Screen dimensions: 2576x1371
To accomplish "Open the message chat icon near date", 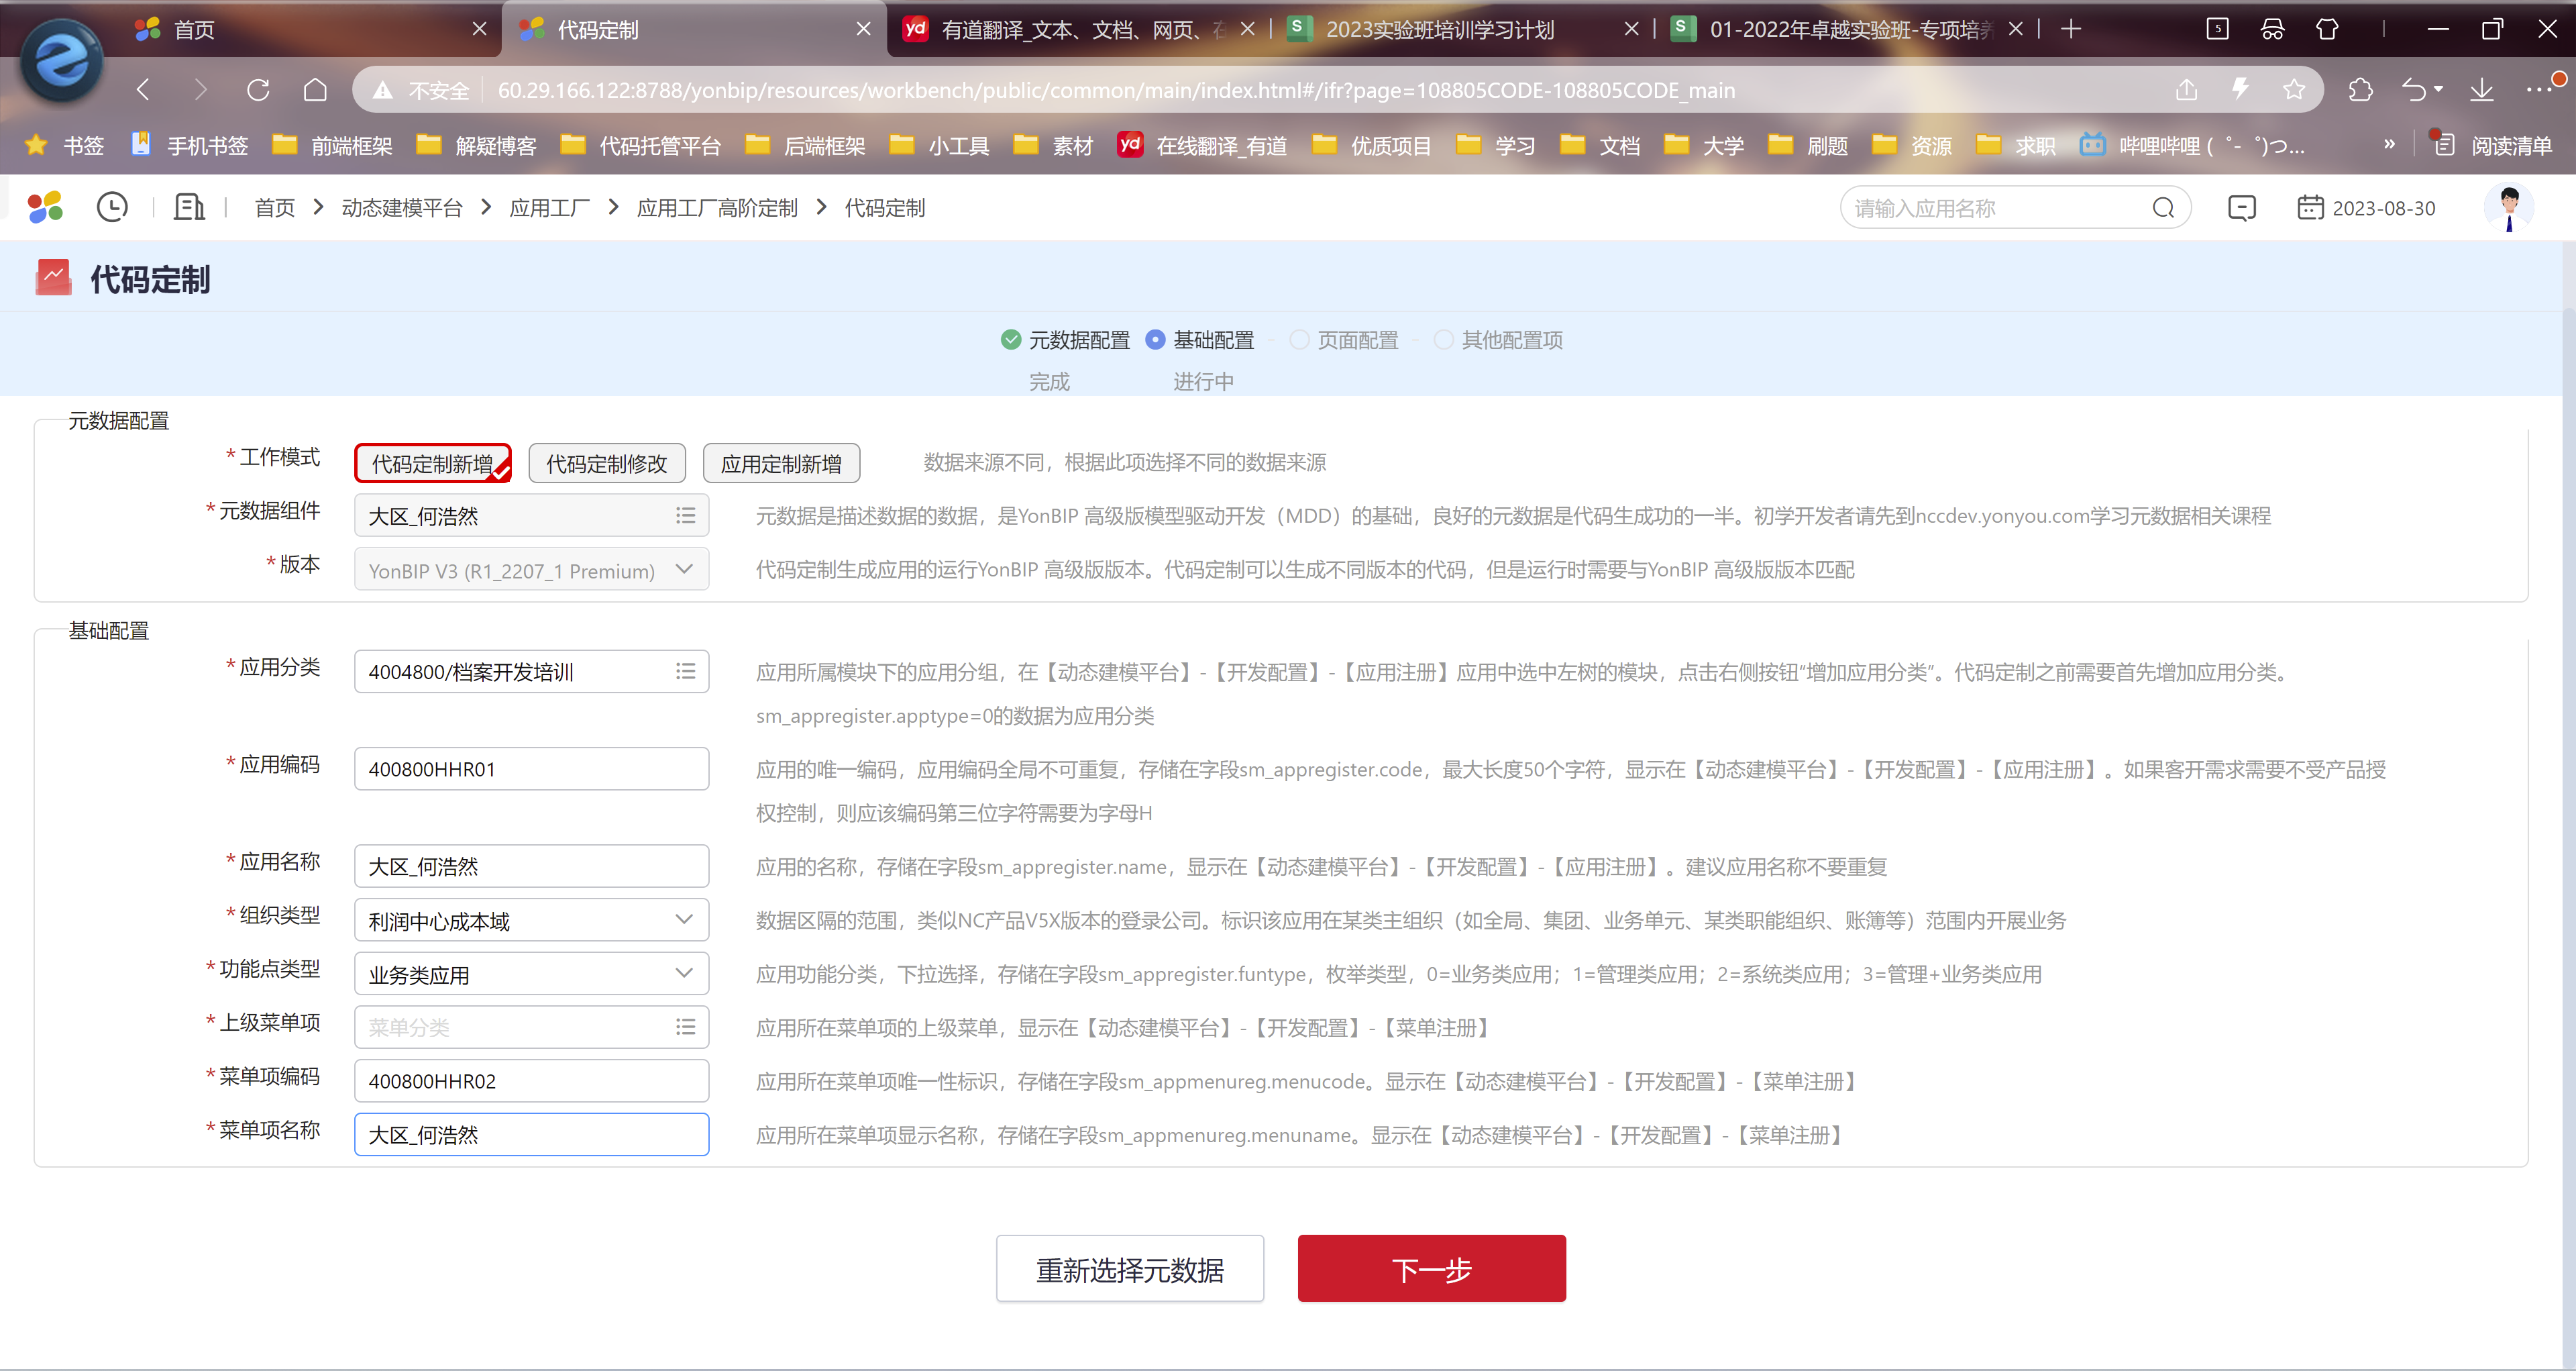I will pyautogui.click(x=2241, y=207).
